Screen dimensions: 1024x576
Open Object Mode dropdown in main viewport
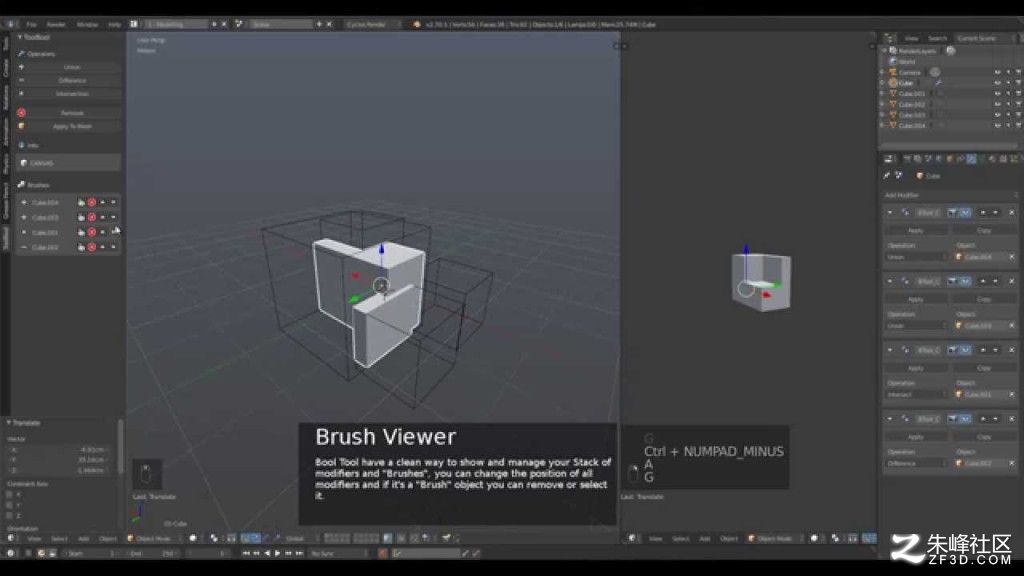pyautogui.click(x=153, y=539)
